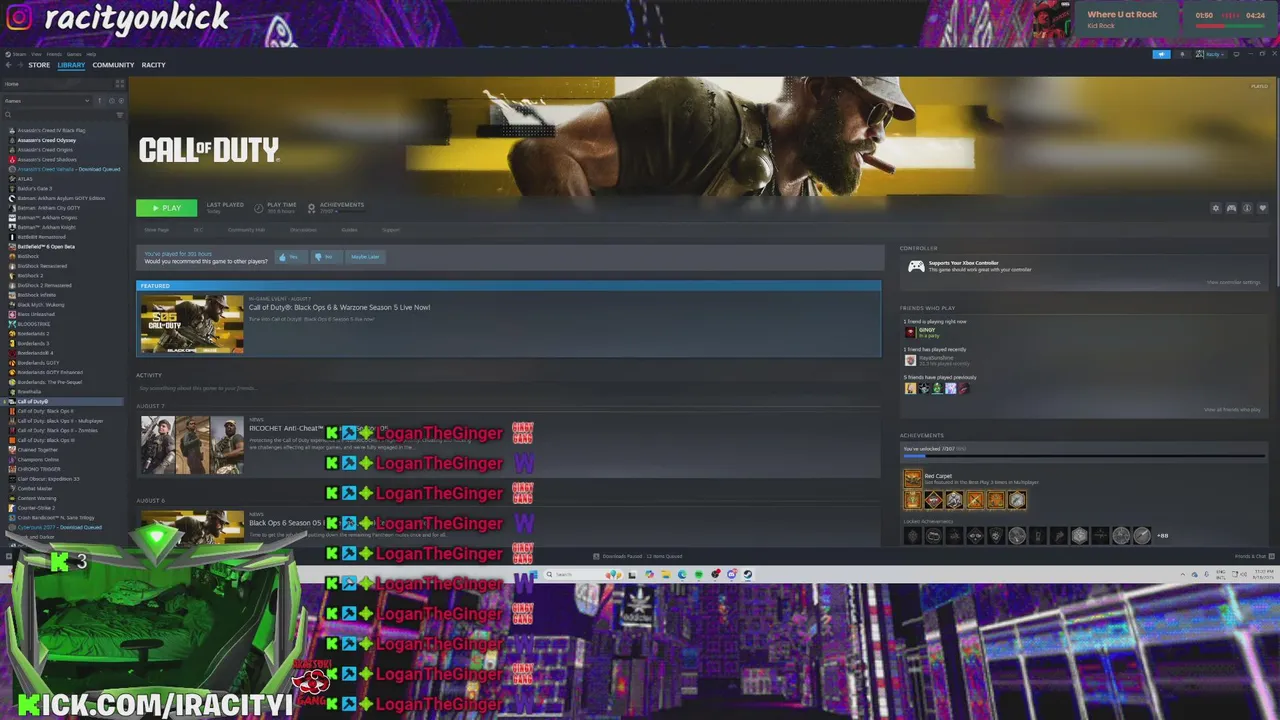Open View controller settings link
The image size is (1280, 720).
click(1233, 283)
